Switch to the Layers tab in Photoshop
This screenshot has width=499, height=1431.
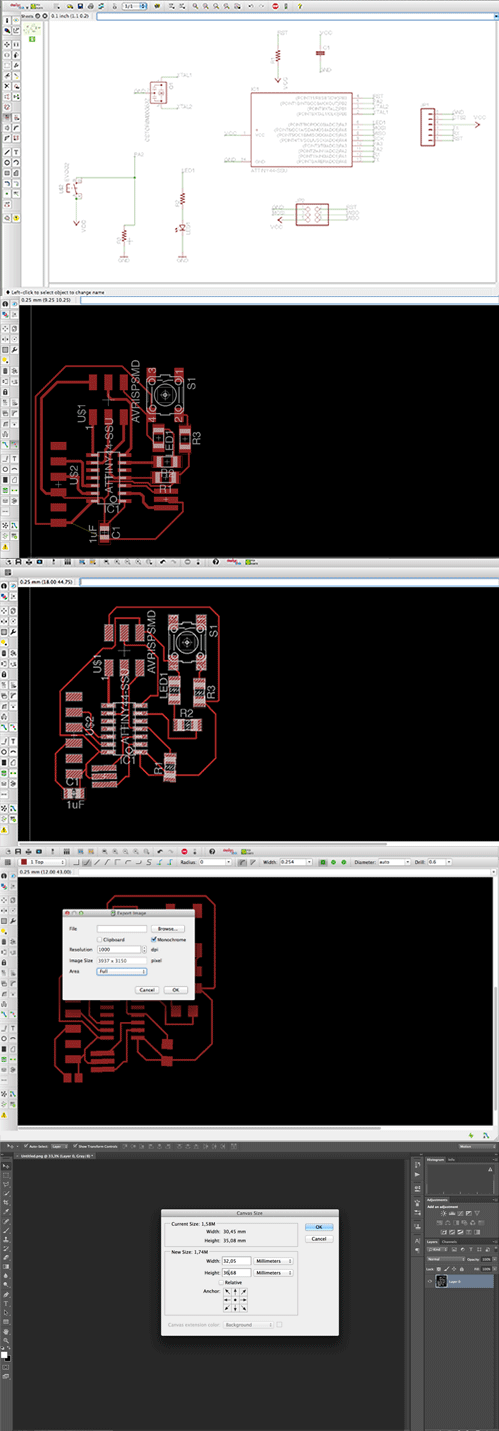click(432, 1242)
